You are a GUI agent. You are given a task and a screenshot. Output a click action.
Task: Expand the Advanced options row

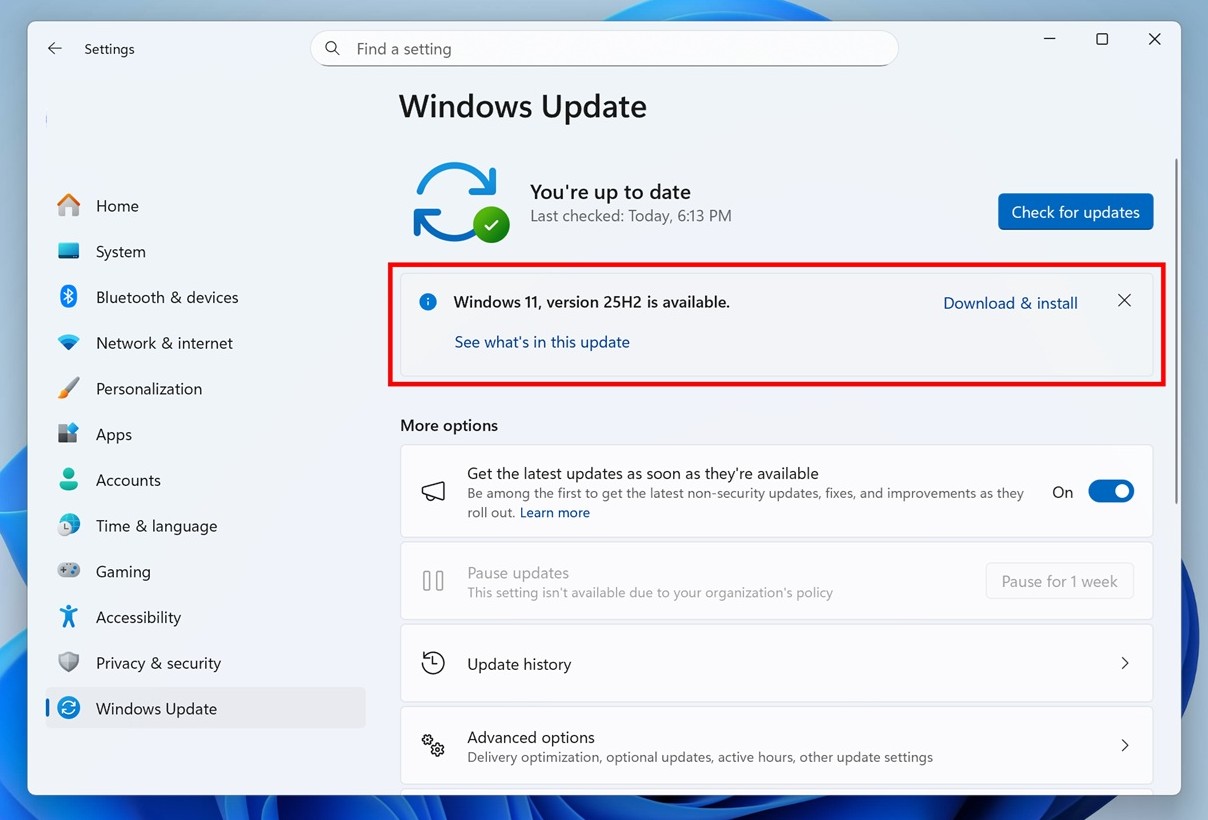click(x=775, y=745)
